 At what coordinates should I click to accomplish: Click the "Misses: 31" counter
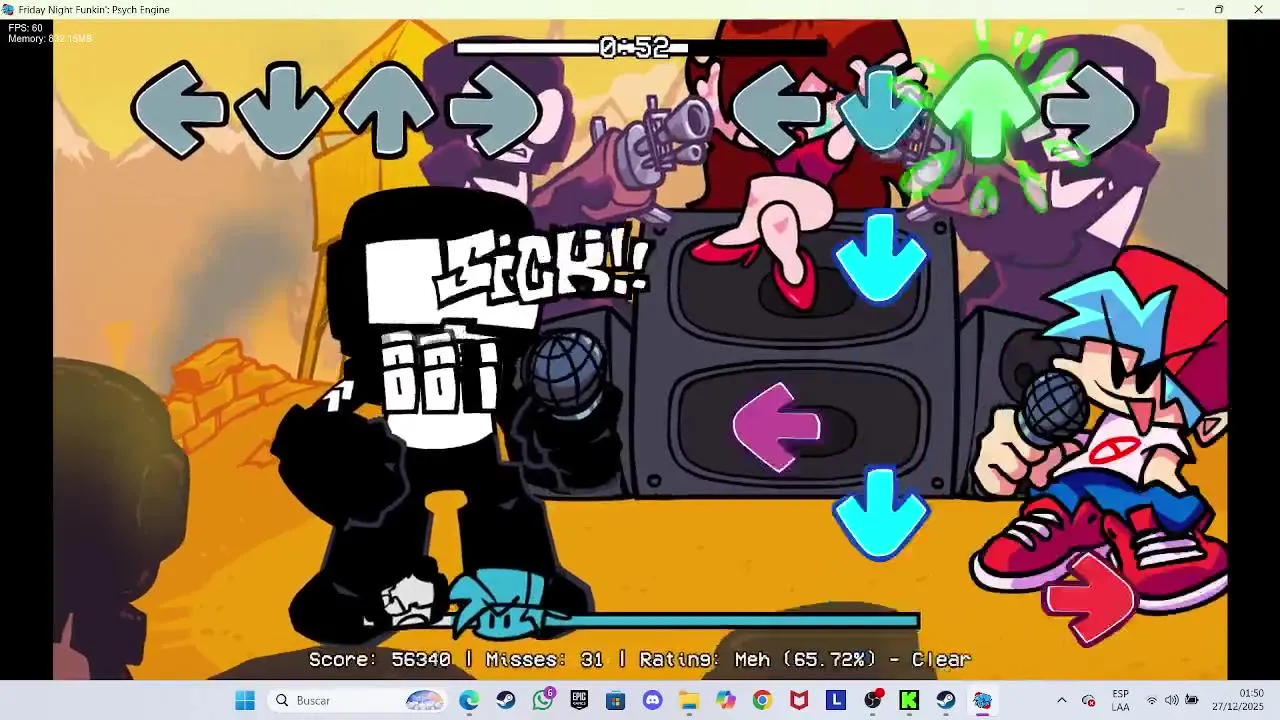coord(544,660)
